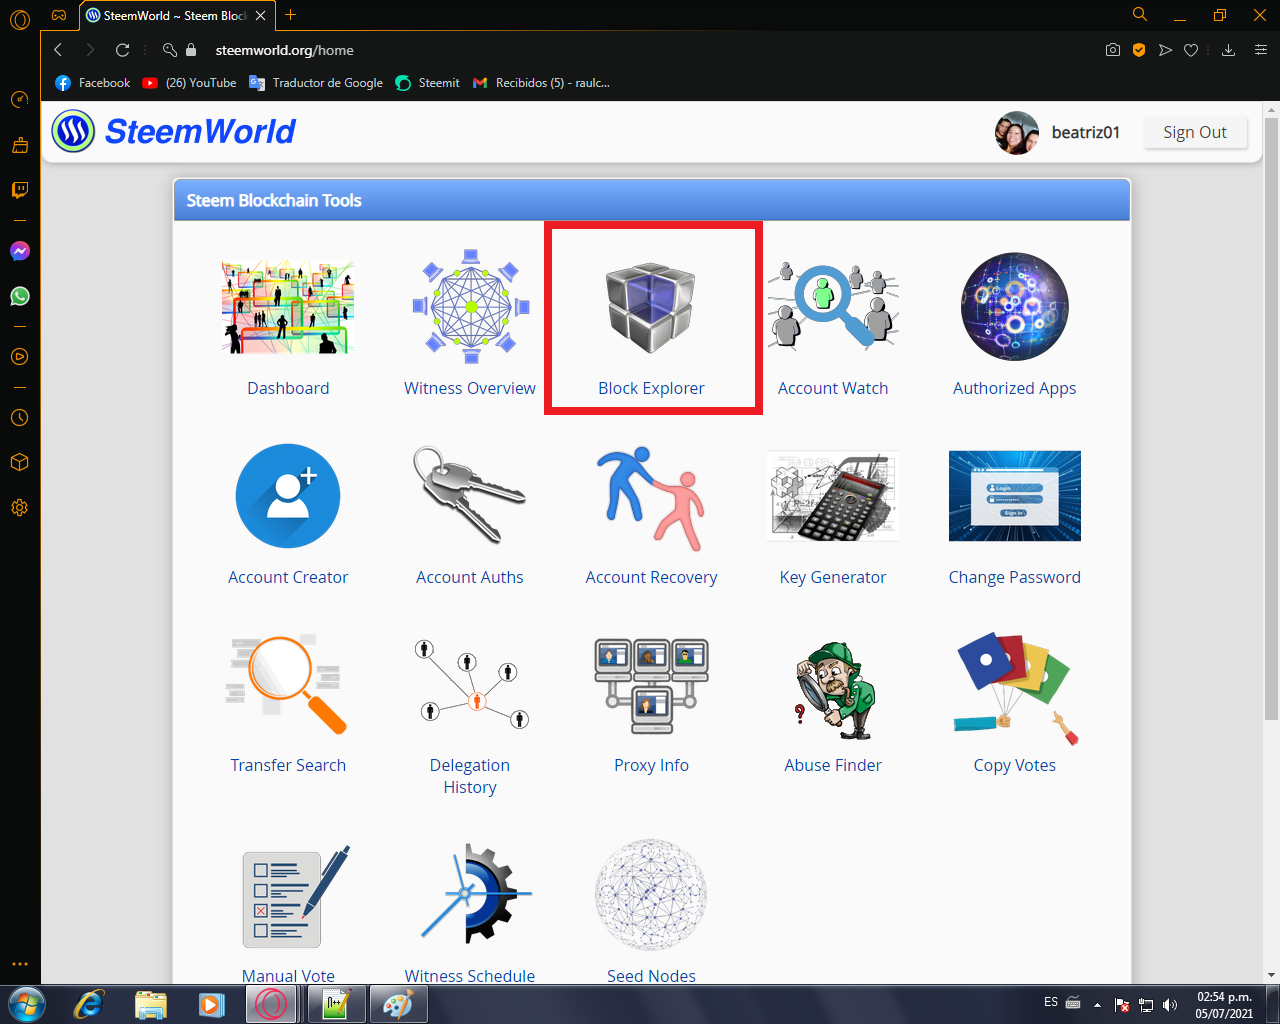1280x1024 pixels.
Task: Open the Steemit bookmark
Action: coord(427,83)
